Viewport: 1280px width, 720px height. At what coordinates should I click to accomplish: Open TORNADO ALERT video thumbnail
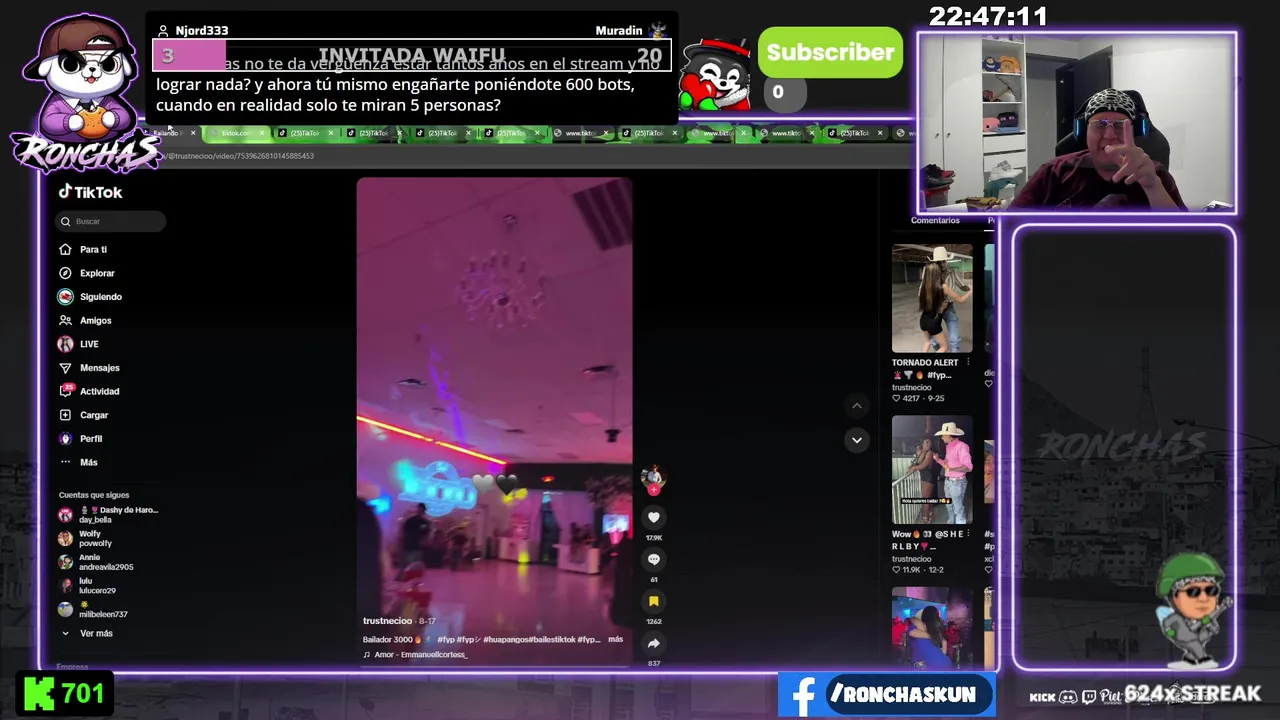click(932, 298)
